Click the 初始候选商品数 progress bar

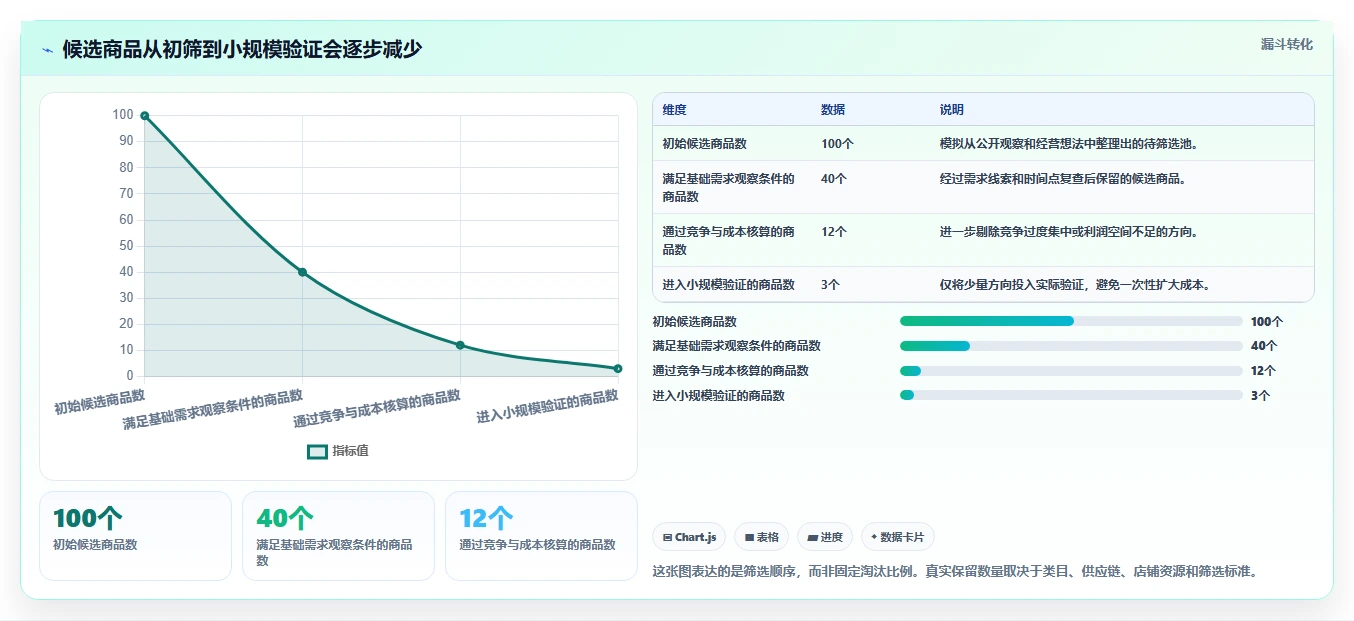click(x=1071, y=321)
